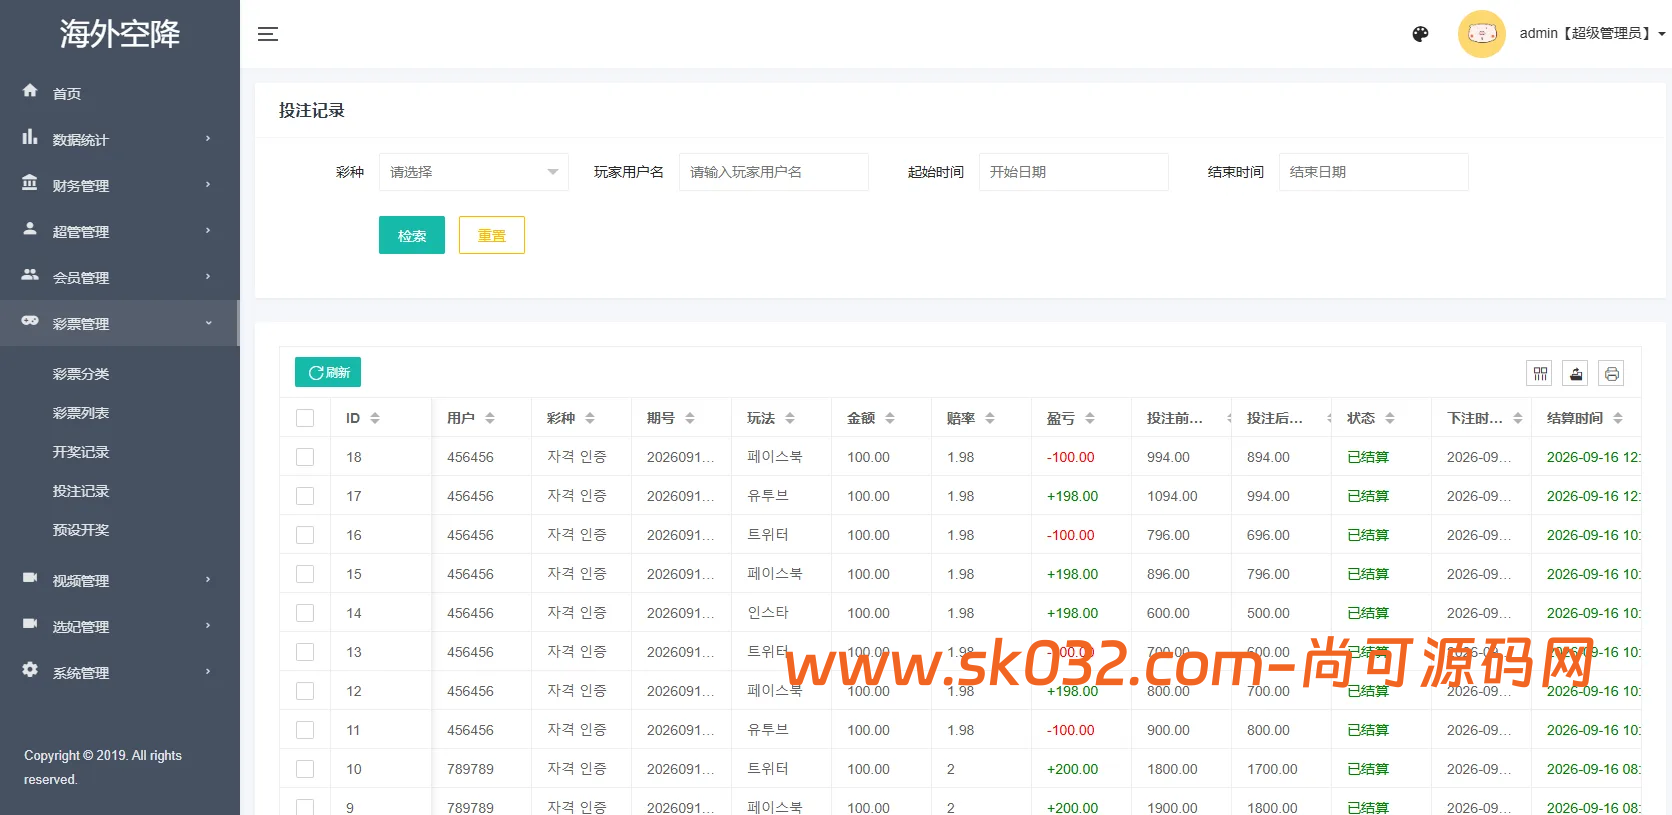Open the 彩票列表 submenu item

click(81, 413)
